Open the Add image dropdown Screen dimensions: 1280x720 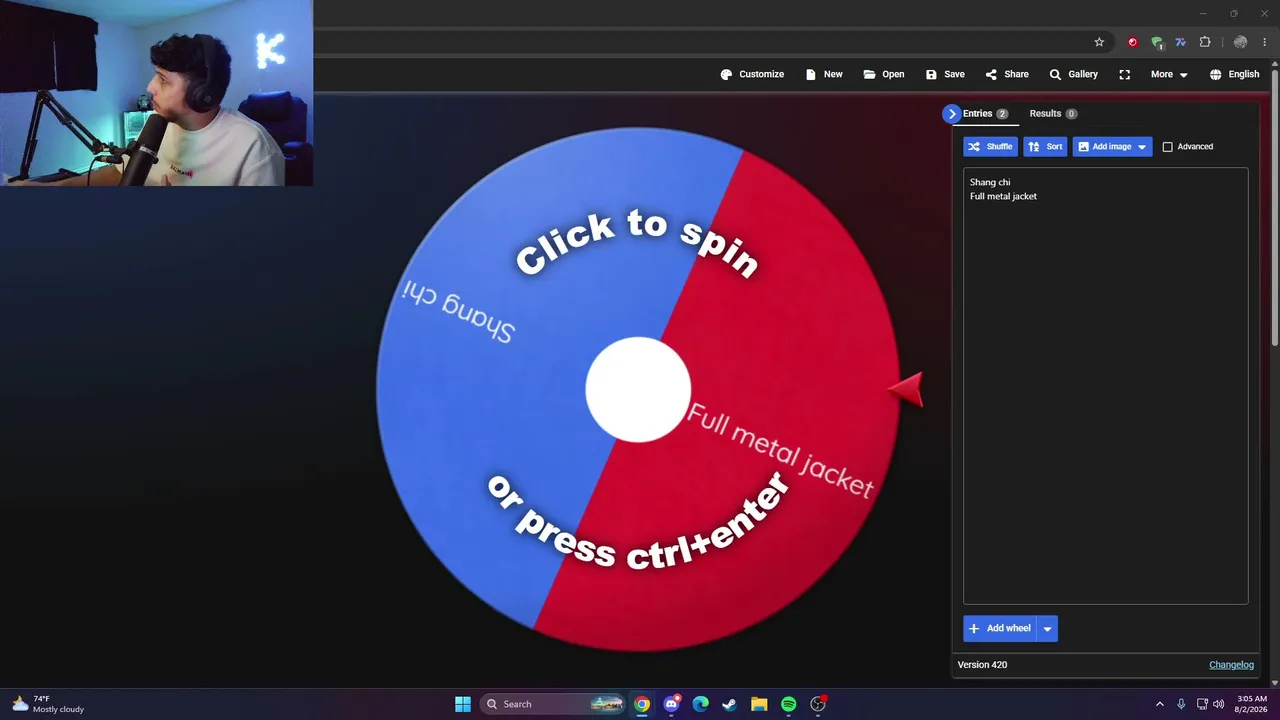pyautogui.click(x=1112, y=147)
